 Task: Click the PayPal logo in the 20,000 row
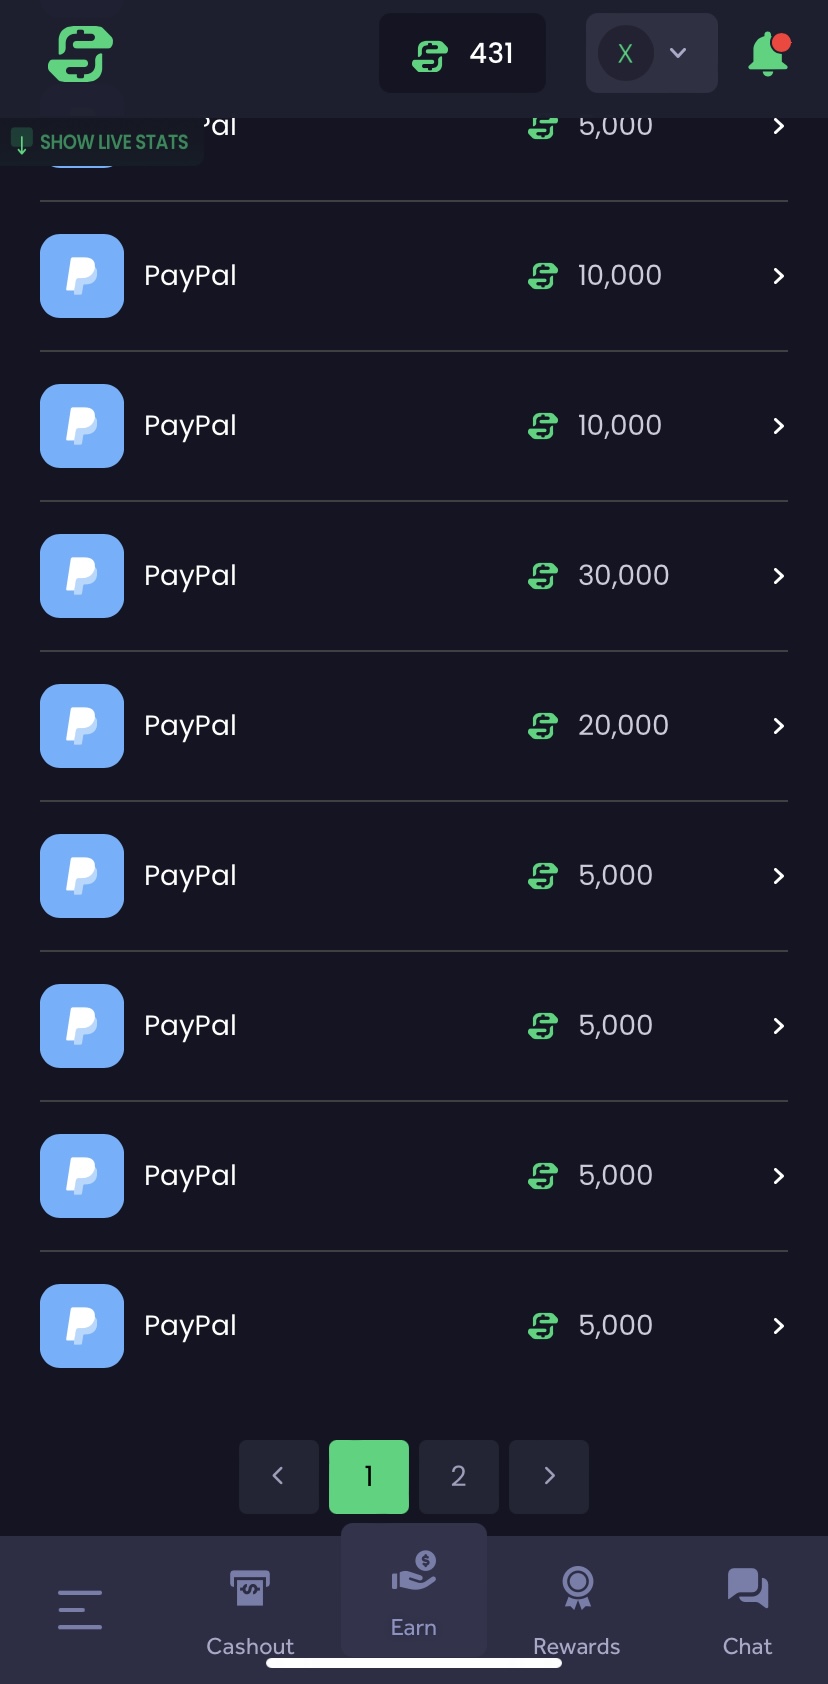point(82,726)
